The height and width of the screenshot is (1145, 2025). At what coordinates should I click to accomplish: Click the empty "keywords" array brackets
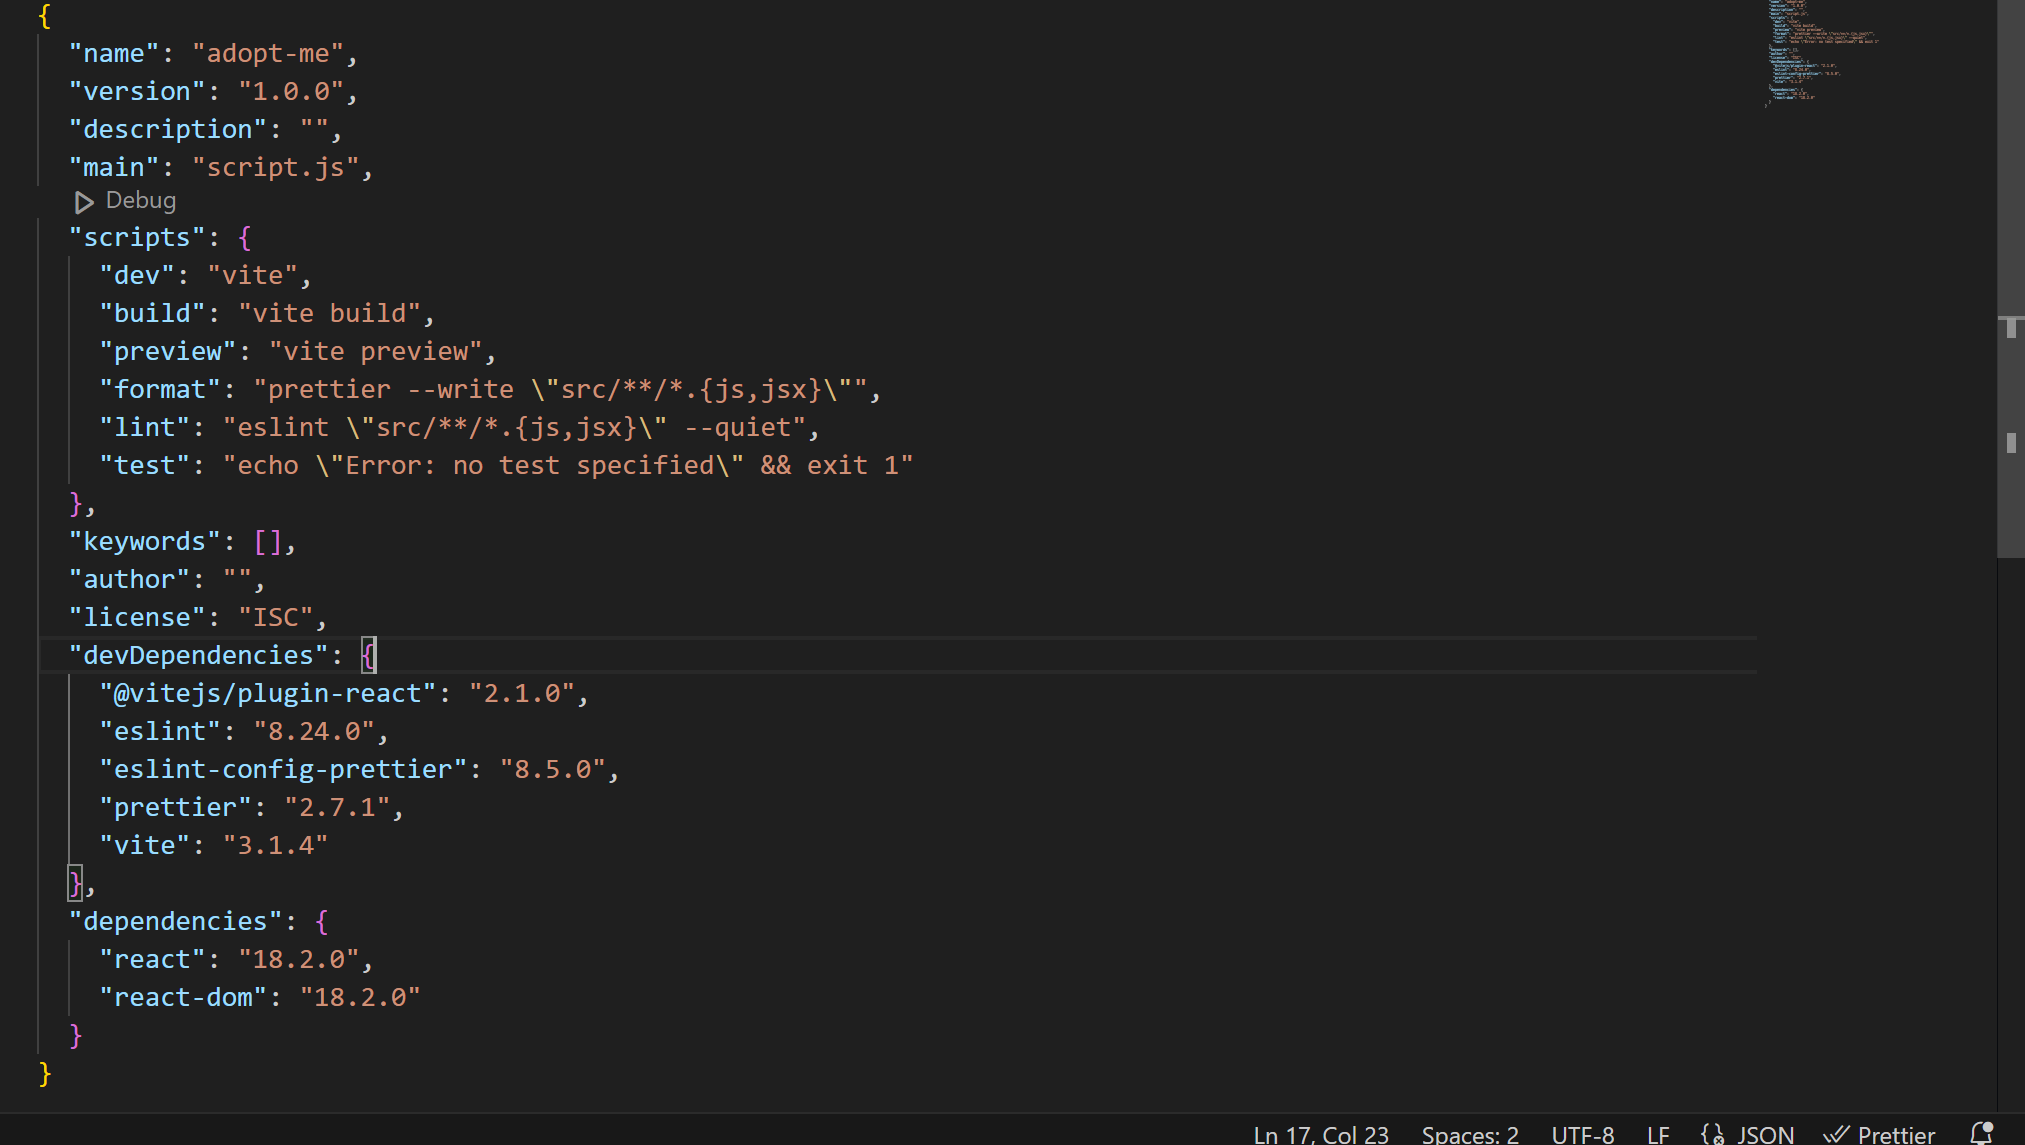point(268,541)
